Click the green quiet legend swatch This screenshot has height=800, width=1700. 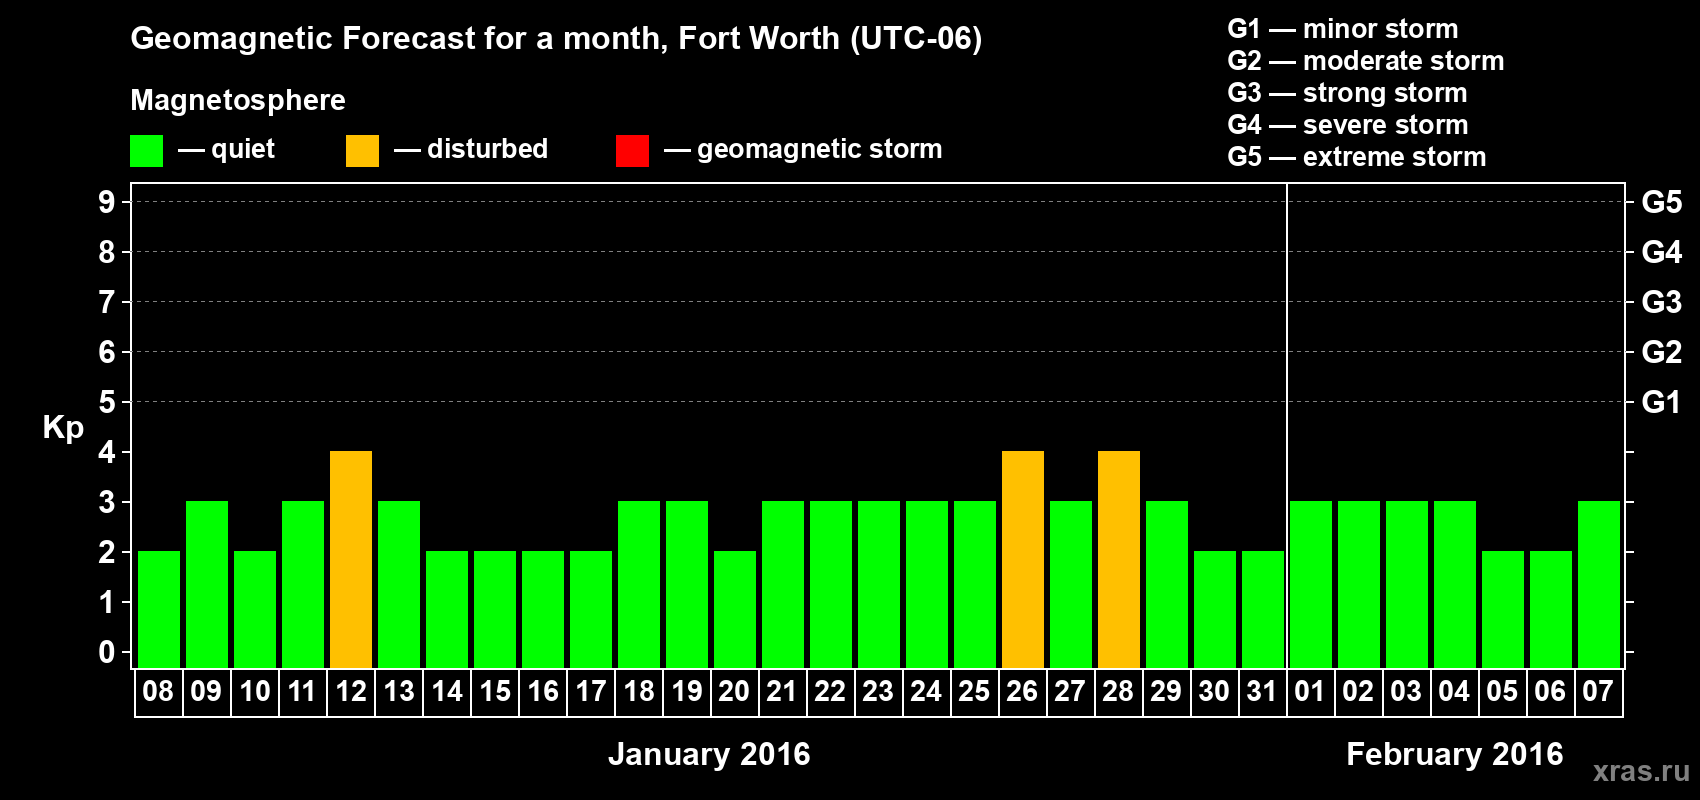[x=147, y=151]
